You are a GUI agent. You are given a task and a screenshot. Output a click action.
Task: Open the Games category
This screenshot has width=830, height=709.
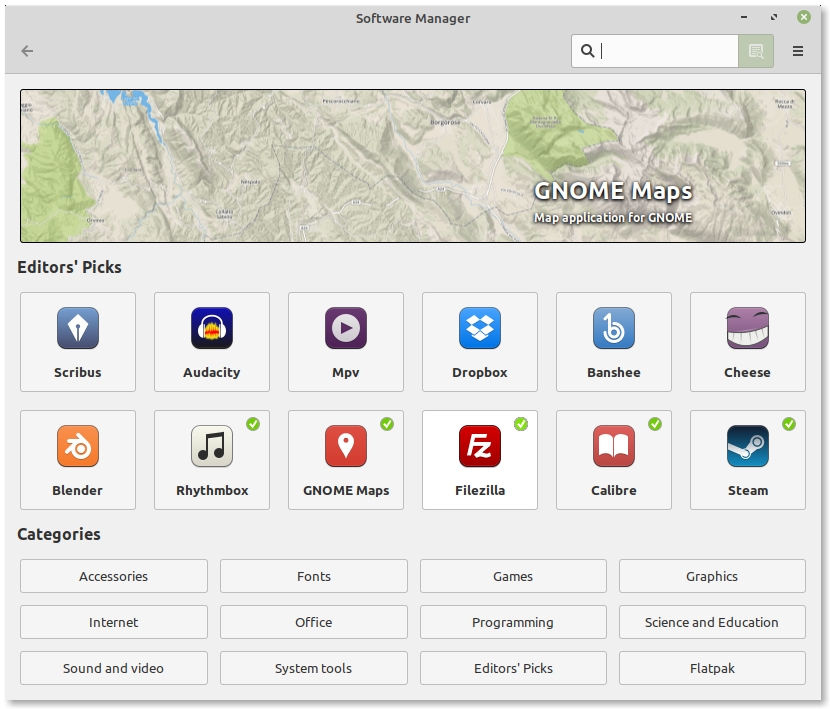tap(513, 576)
